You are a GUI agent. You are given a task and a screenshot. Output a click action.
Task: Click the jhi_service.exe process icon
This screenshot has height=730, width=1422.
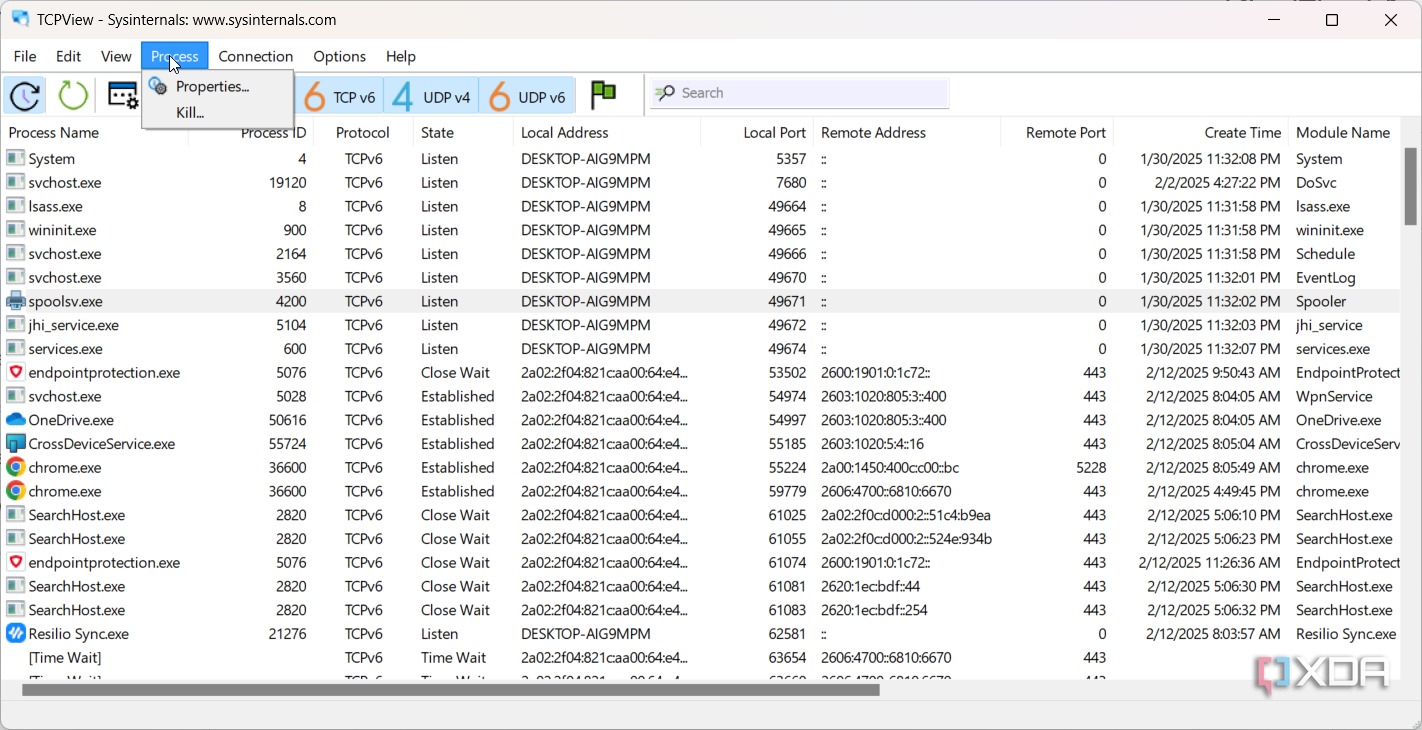pos(15,325)
